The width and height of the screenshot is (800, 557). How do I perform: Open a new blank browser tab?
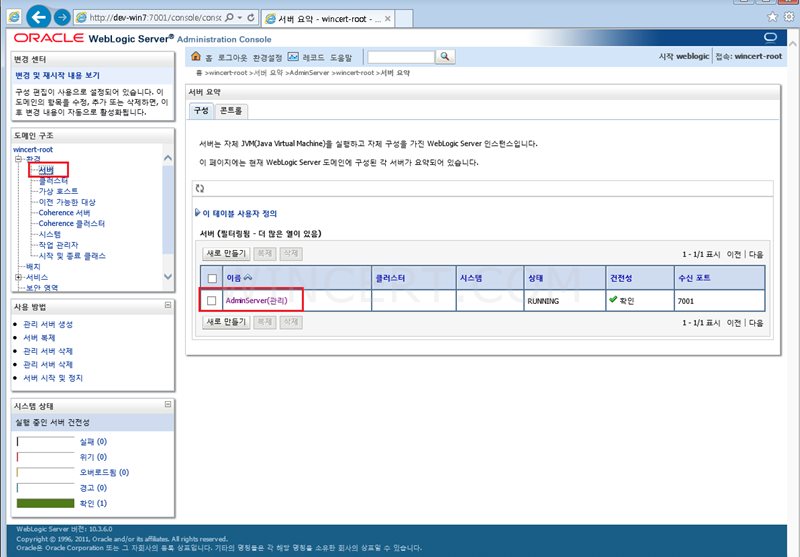tap(404, 19)
